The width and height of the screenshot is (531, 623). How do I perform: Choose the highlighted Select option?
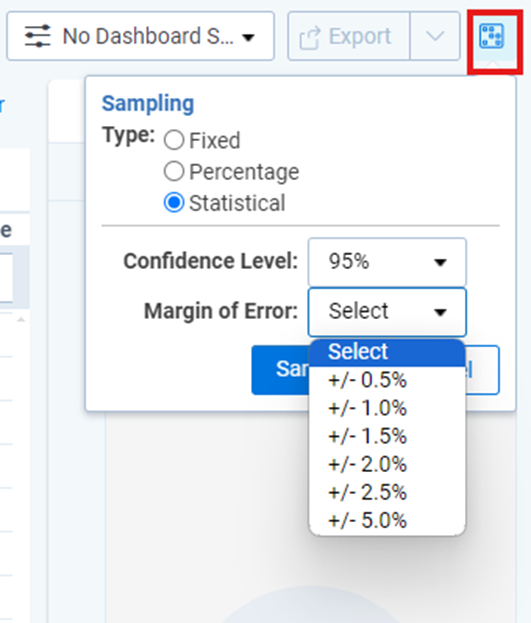(387, 352)
